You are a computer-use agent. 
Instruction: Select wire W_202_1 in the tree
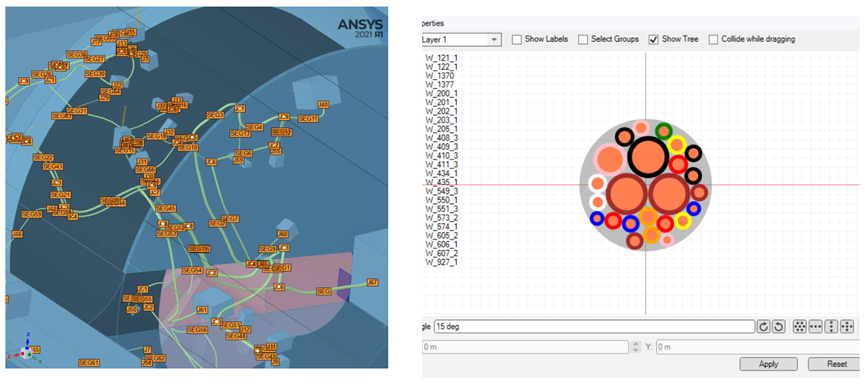pyautogui.click(x=441, y=111)
